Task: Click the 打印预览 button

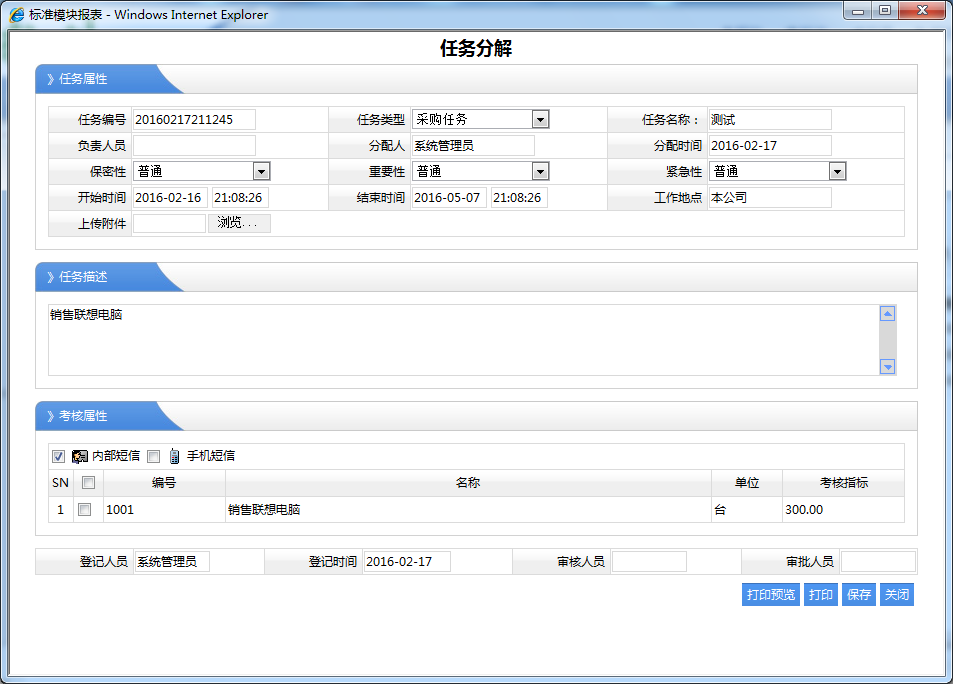Action: [770, 595]
